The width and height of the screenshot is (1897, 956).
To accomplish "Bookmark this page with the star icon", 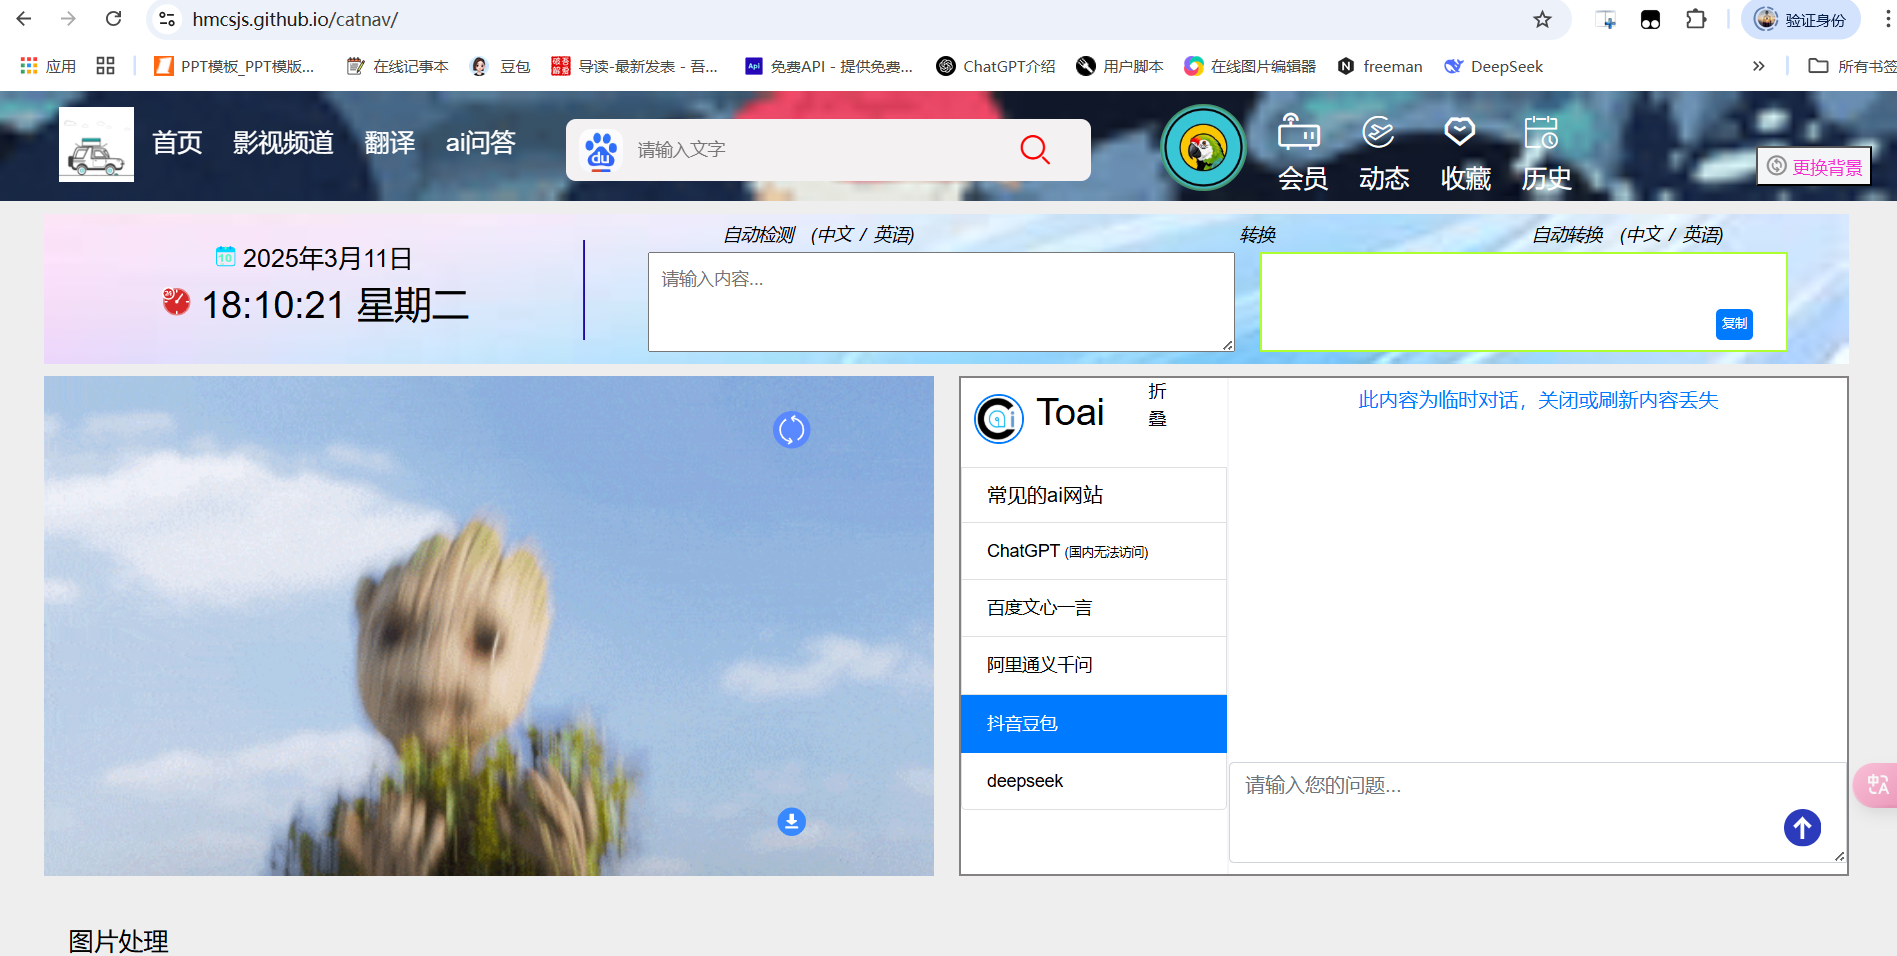I will coord(1542,20).
